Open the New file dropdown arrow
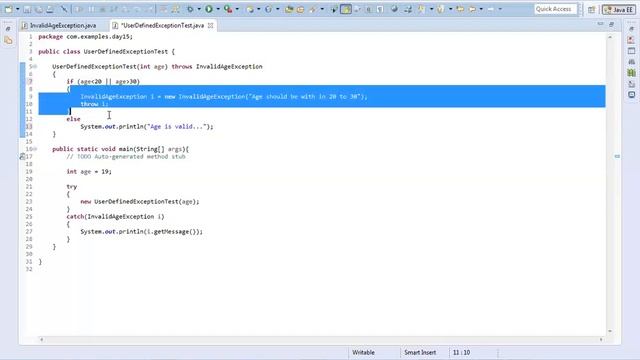Viewport: 640px width, 360px height. click(x=18, y=9)
